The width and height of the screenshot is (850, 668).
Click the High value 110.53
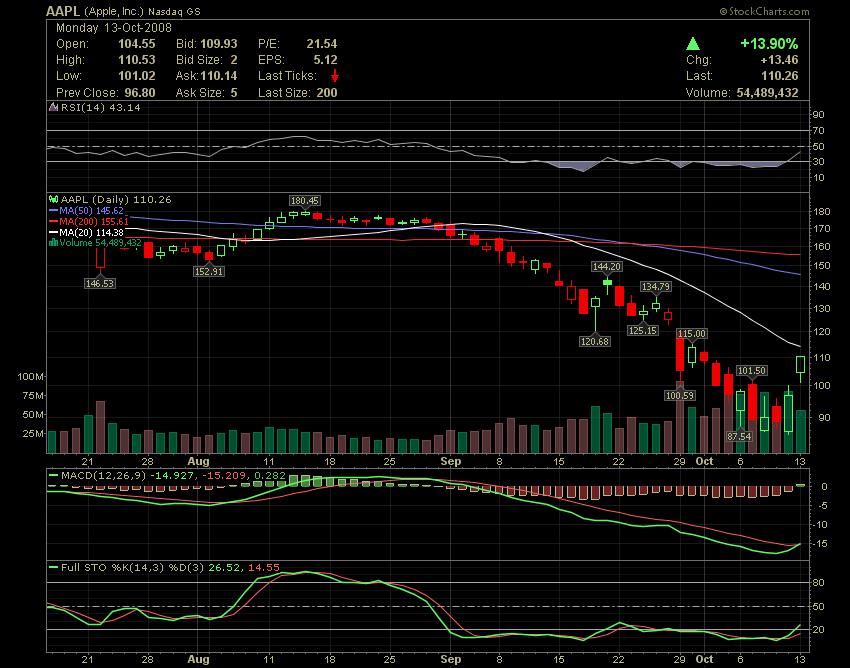click(x=137, y=60)
